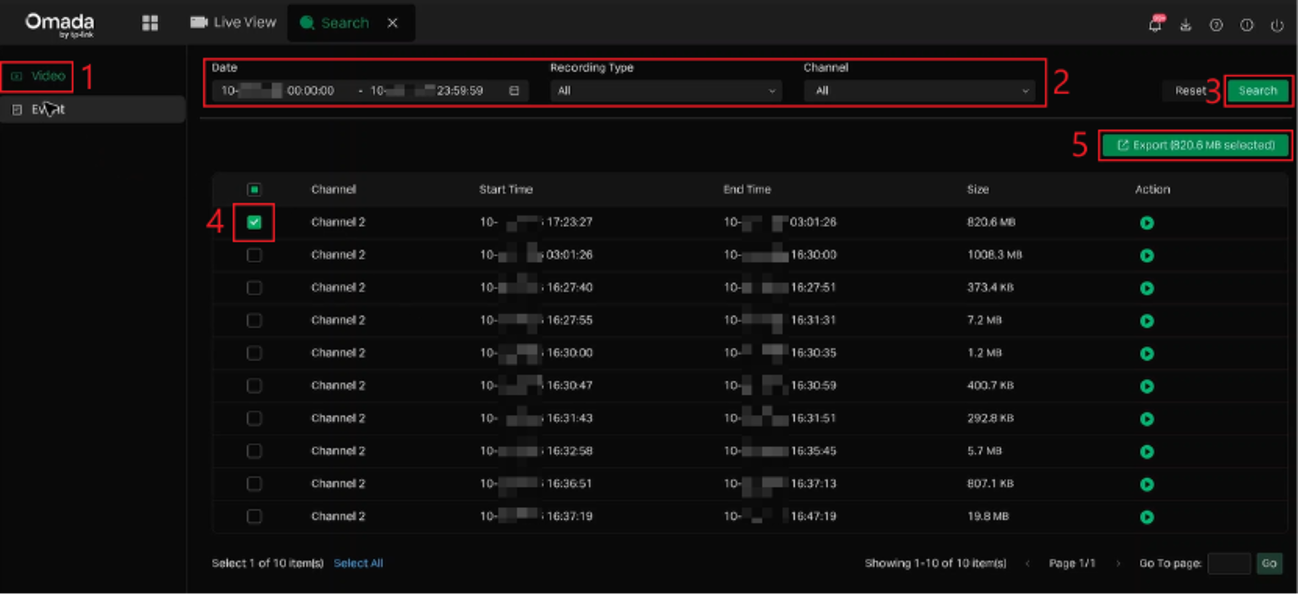Click the info icon in top bar

[x=1246, y=25]
